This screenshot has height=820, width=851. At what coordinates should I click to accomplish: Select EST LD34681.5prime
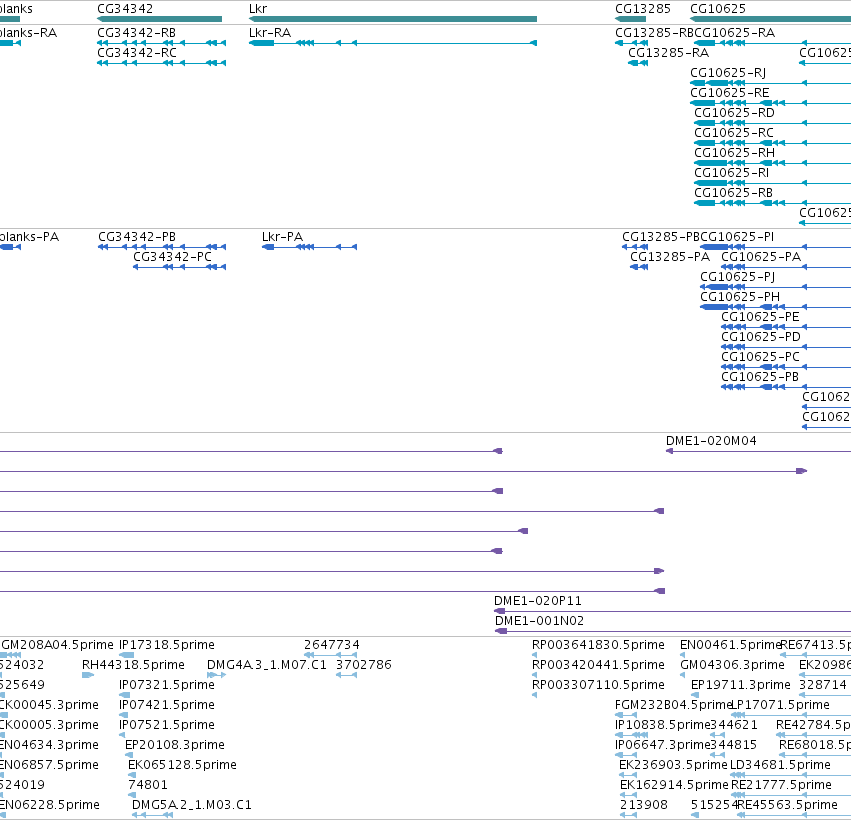(x=780, y=765)
